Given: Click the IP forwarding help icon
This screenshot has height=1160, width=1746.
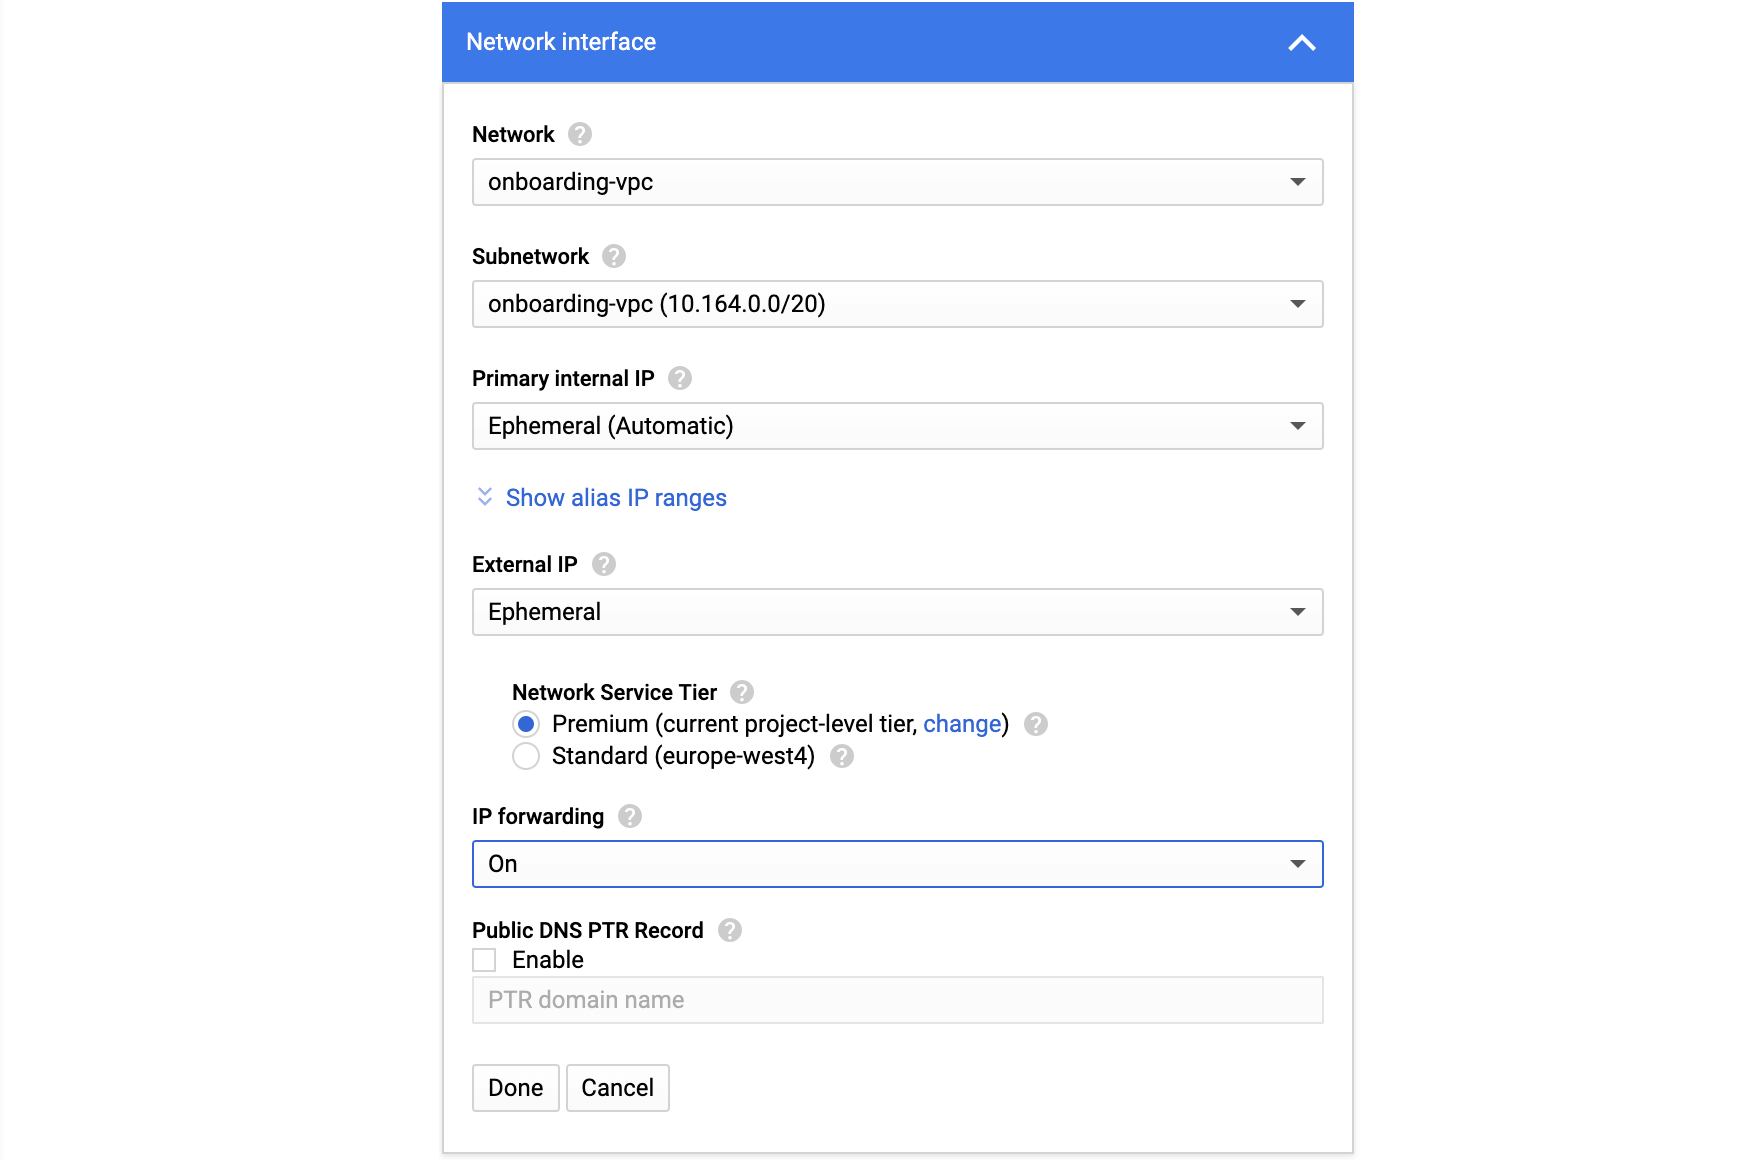Looking at the screenshot, I should click(630, 816).
